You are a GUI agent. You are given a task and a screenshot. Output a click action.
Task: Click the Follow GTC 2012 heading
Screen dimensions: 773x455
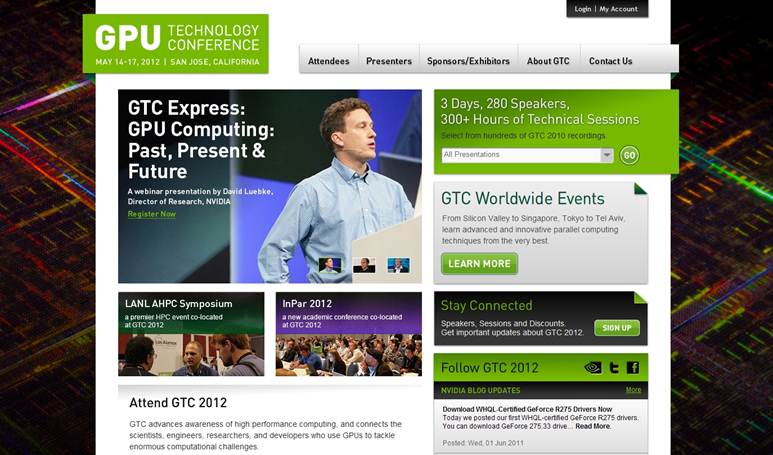coord(490,368)
